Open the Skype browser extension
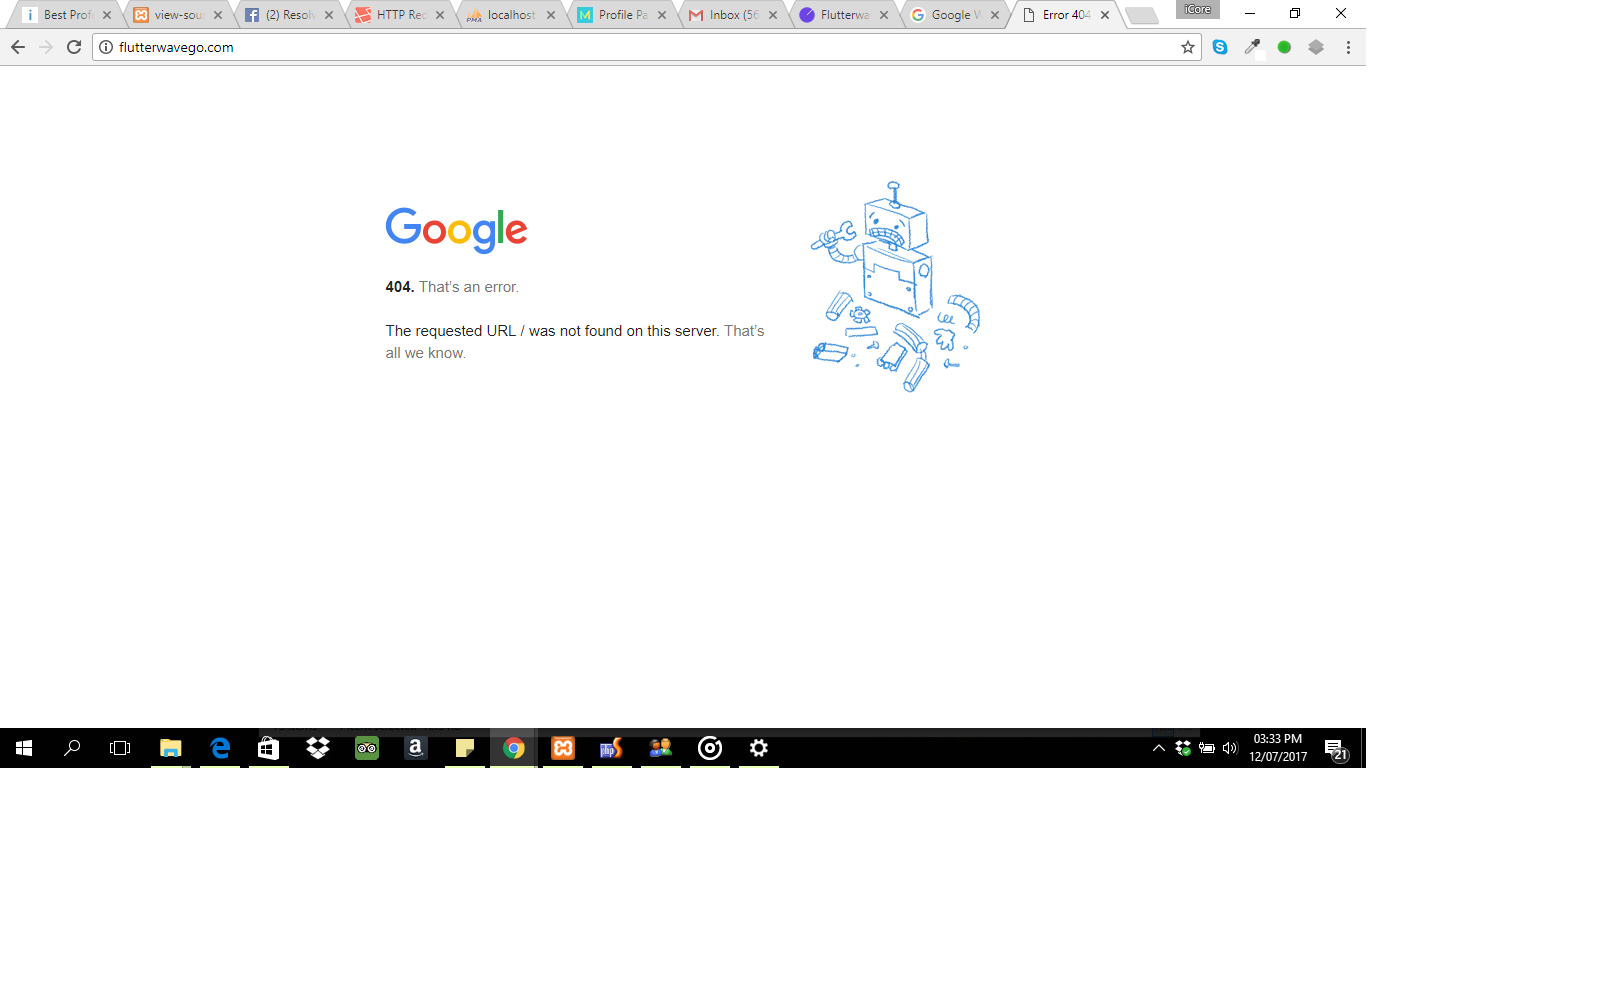1616x992 pixels. (x=1220, y=47)
